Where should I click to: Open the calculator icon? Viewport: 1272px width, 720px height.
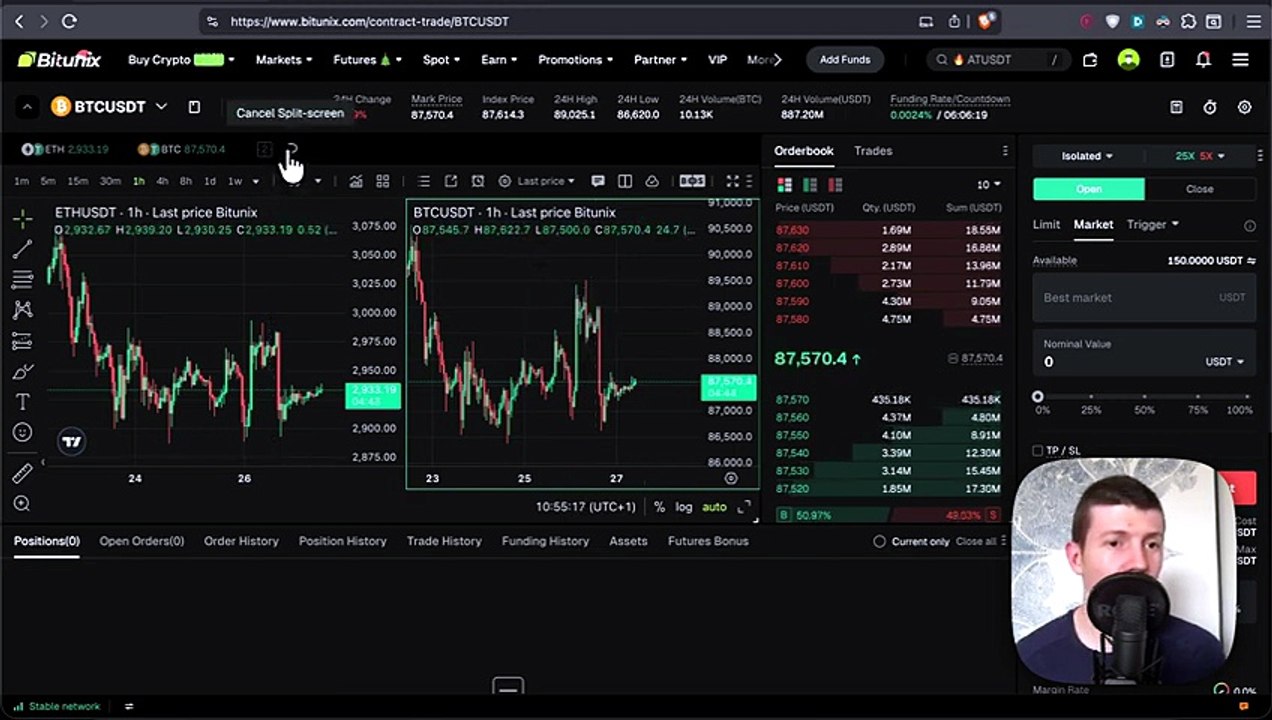pos(1177,107)
